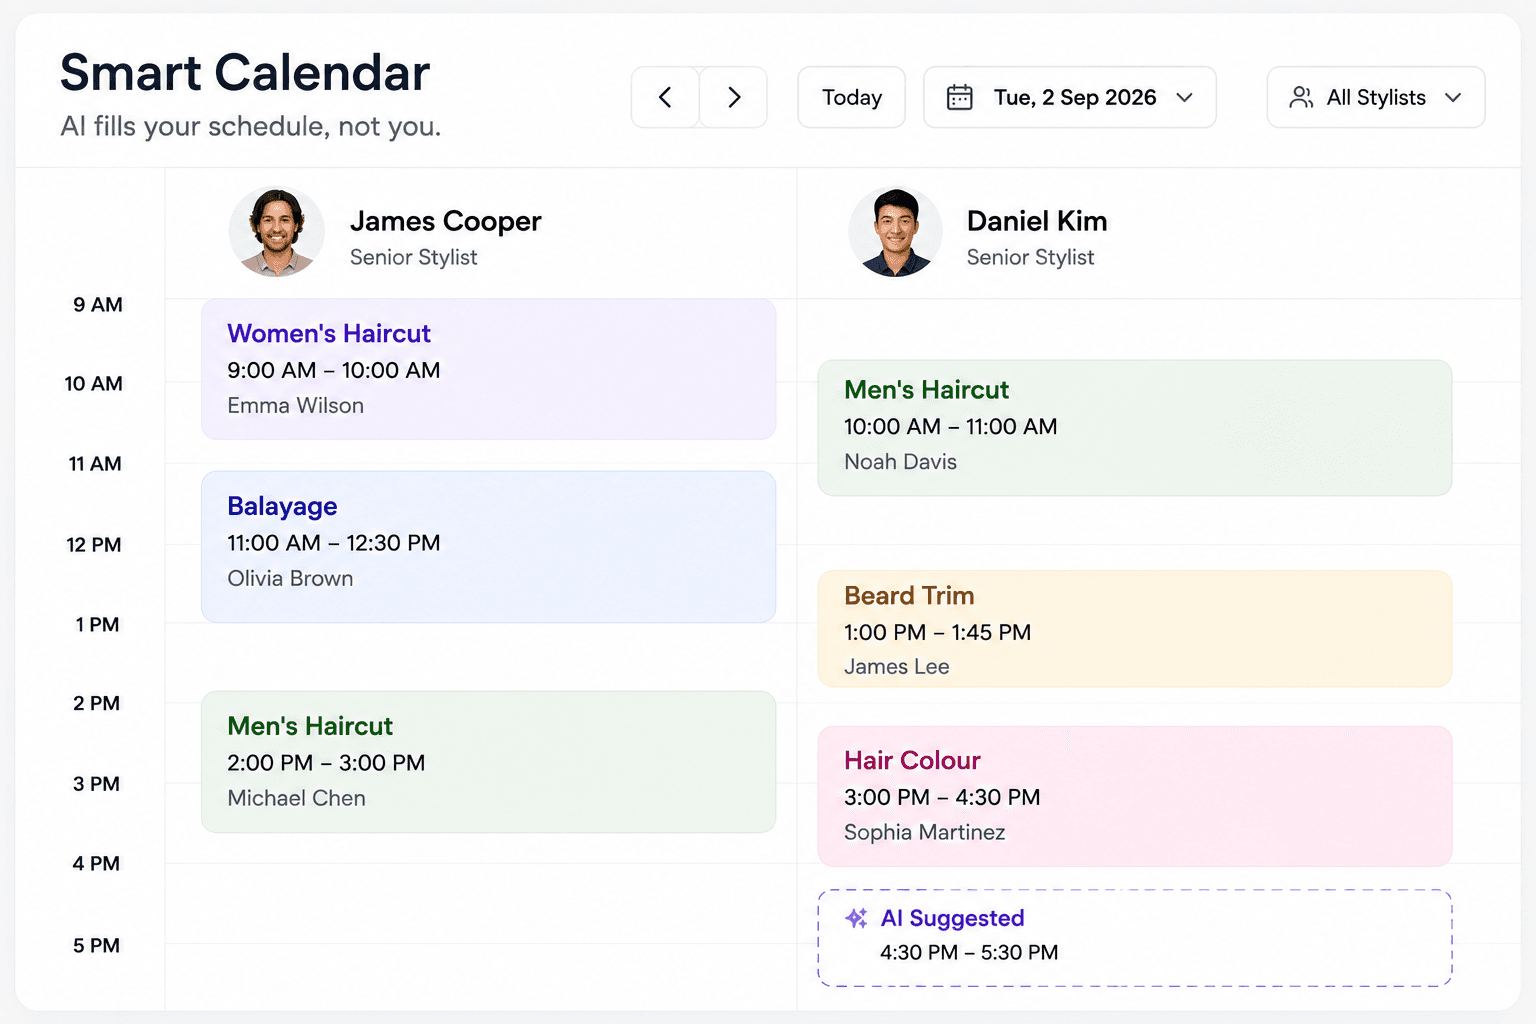Click the Tue, 2 Sep 2026 date text
1536x1024 pixels.
1075,97
